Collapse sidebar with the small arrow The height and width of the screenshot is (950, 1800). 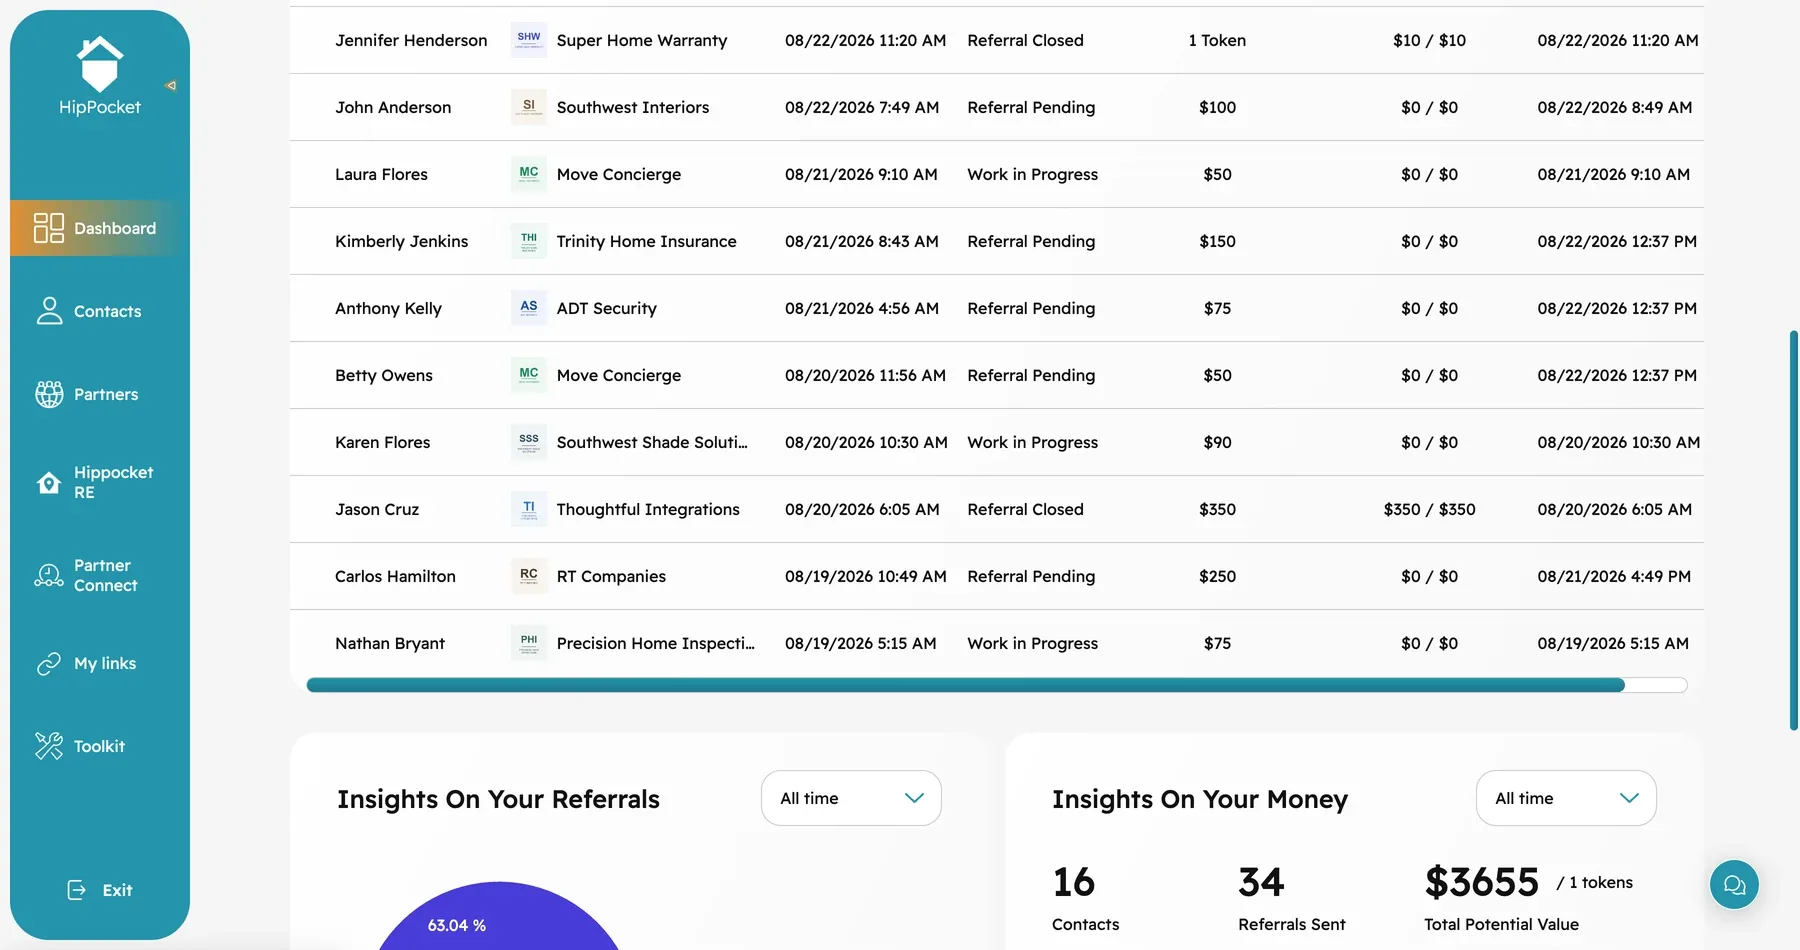[x=171, y=86]
